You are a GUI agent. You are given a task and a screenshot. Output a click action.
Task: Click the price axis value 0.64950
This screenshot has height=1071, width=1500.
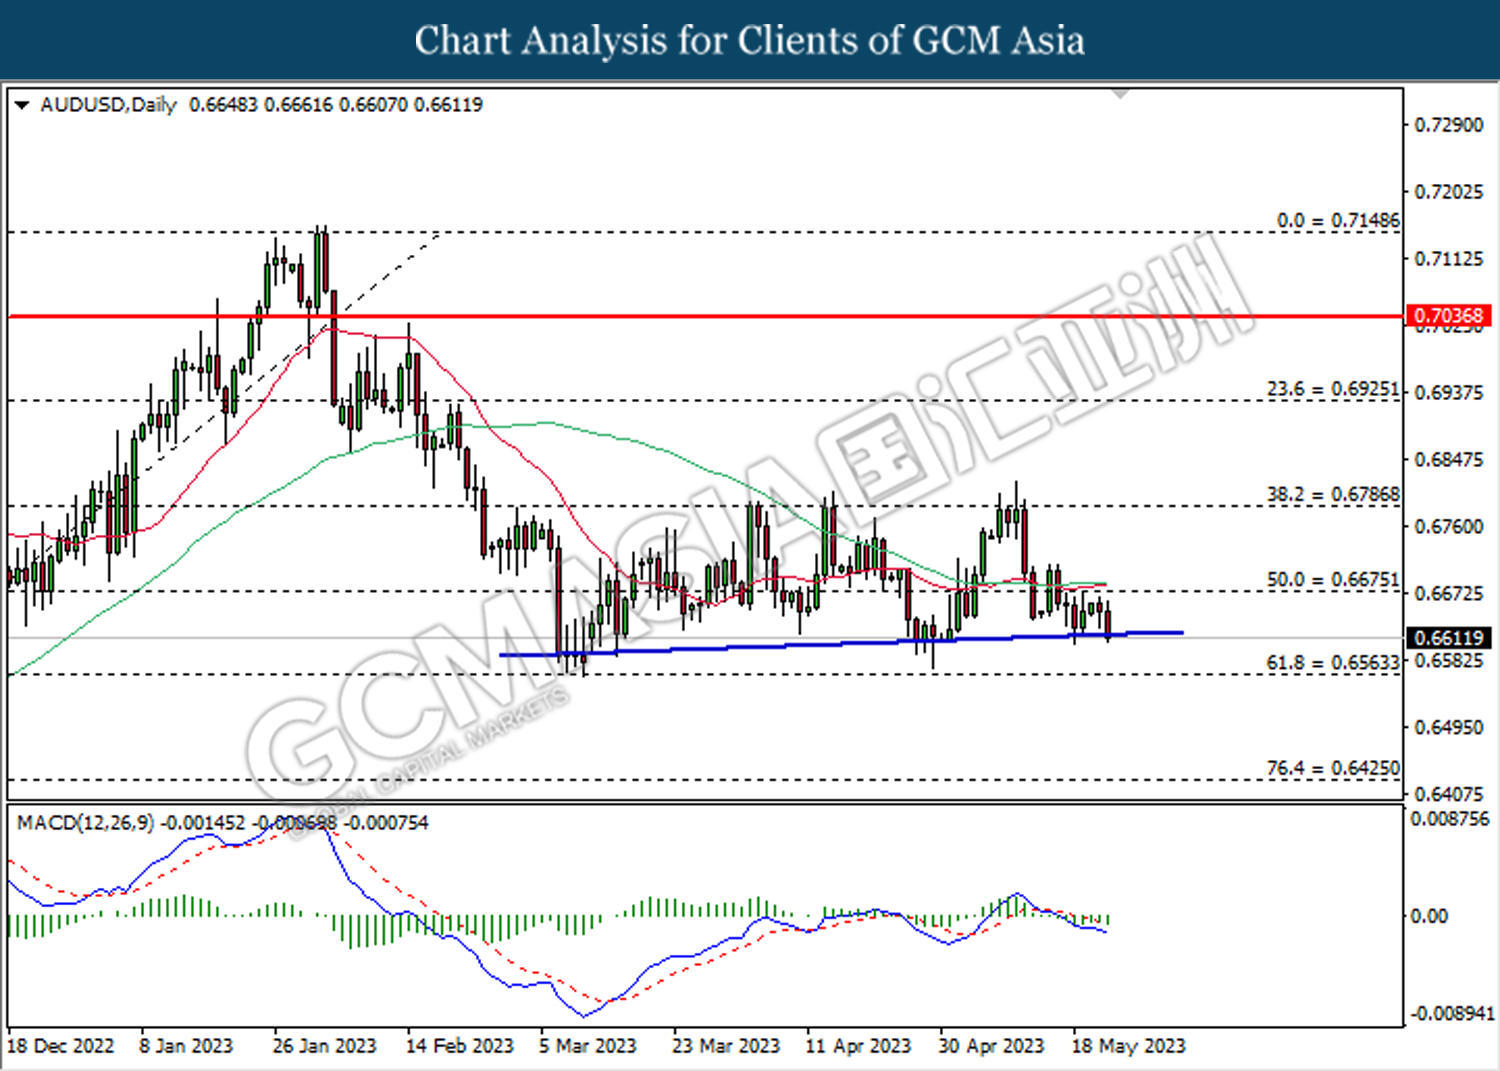(1449, 727)
